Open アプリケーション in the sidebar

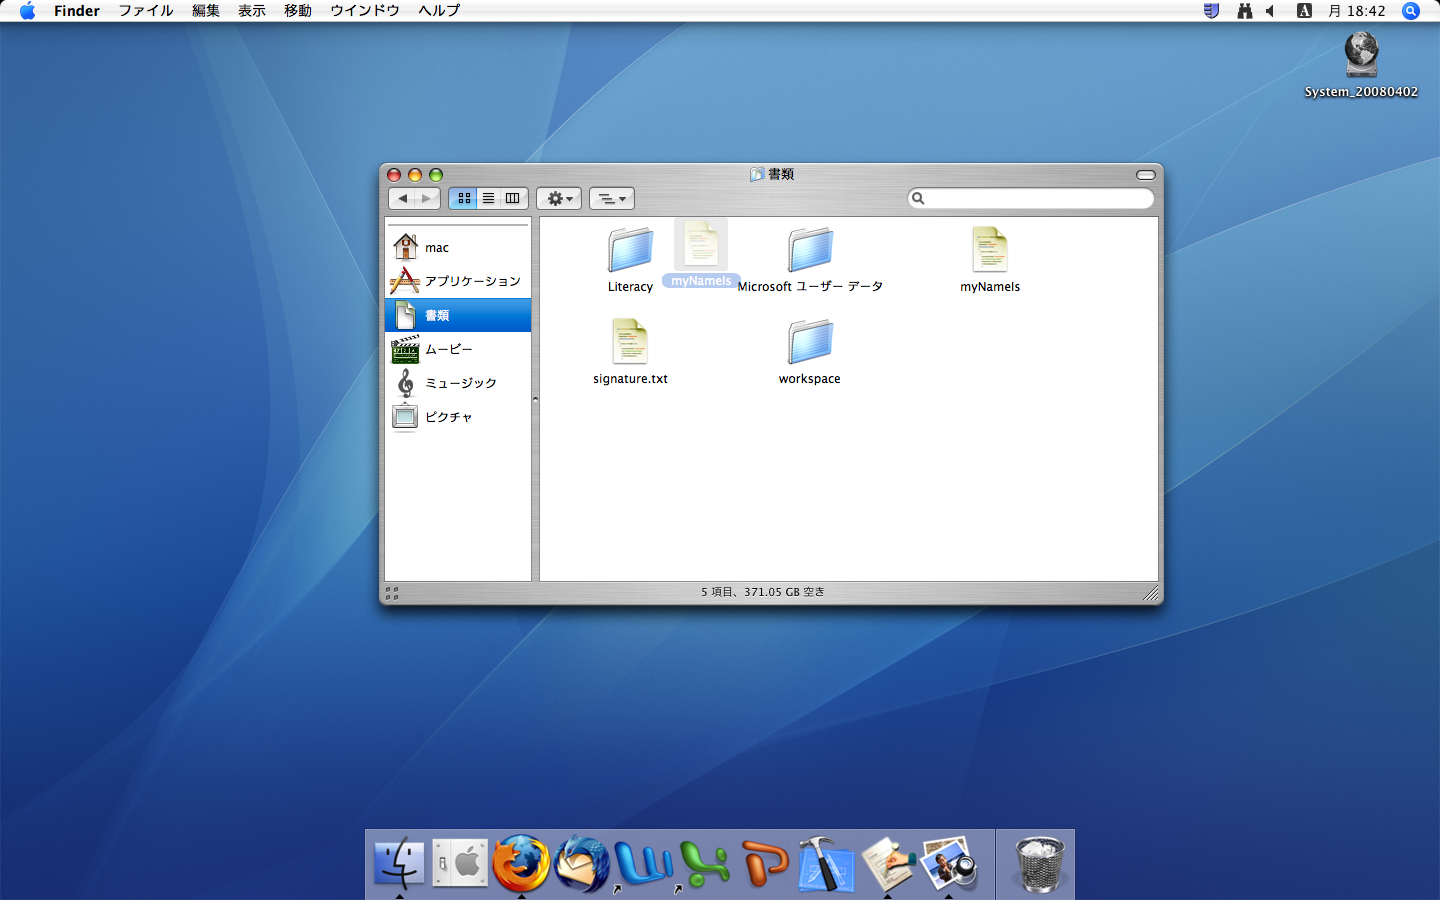coord(458,281)
